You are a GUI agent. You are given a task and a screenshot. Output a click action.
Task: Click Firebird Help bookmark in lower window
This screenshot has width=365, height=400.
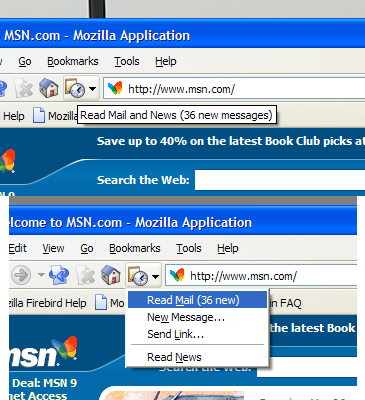[x=47, y=303]
